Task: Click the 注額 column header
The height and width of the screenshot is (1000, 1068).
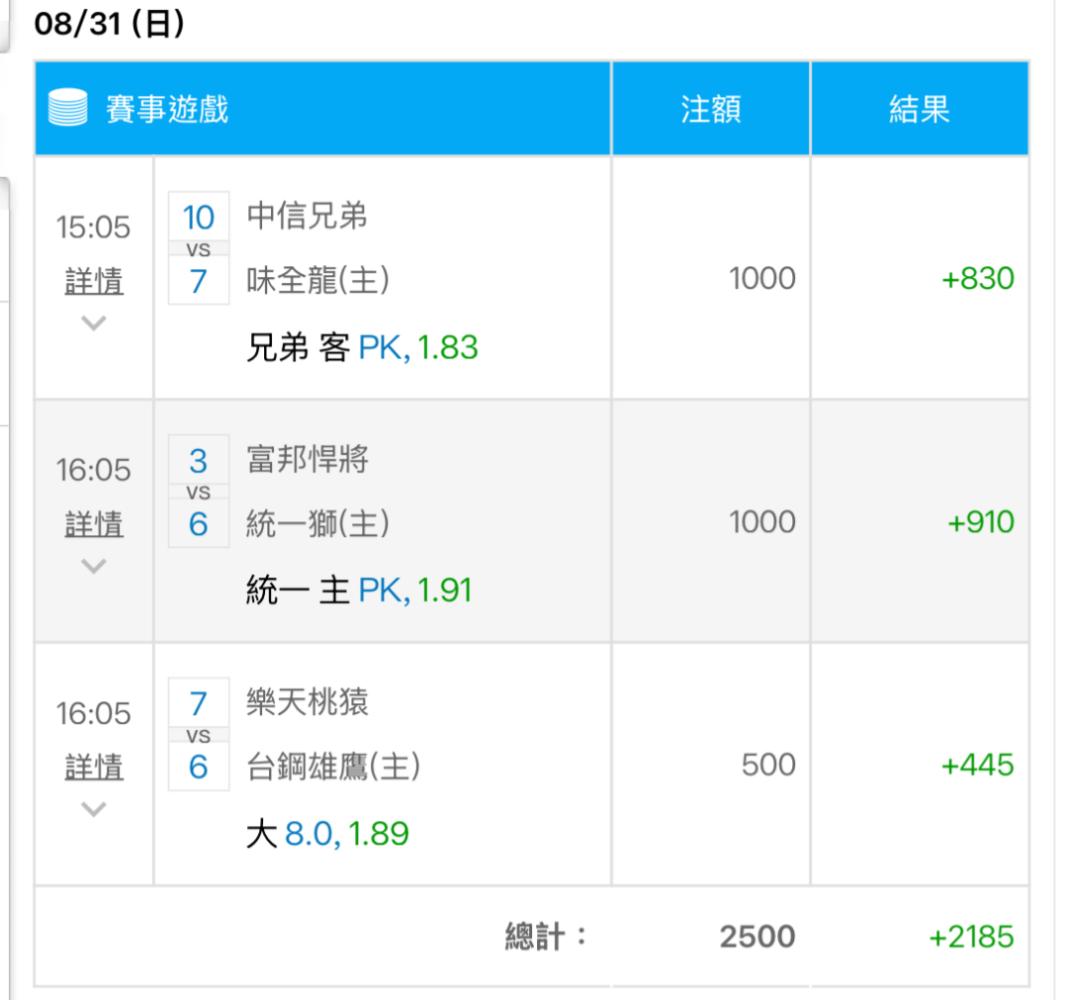Action: pos(710,109)
